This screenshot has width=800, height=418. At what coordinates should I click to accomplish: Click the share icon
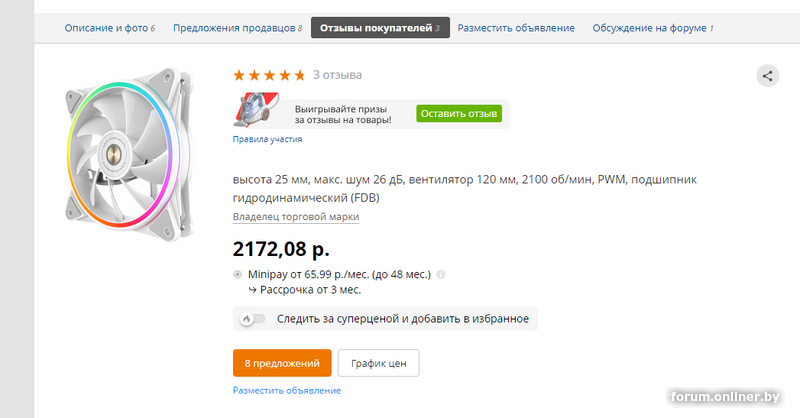click(767, 76)
